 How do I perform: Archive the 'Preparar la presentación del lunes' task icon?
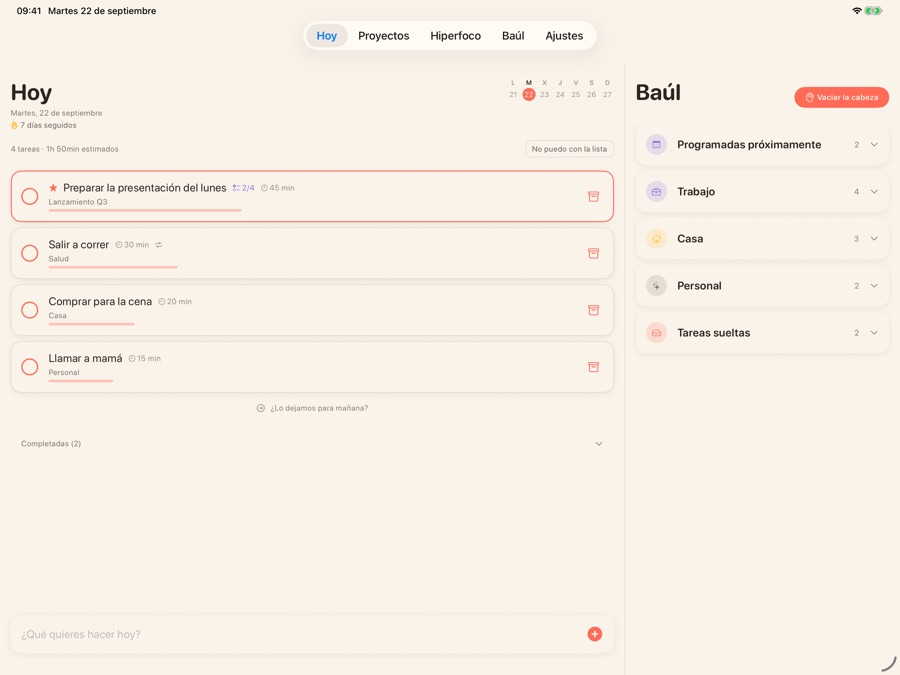pyautogui.click(x=593, y=196)
